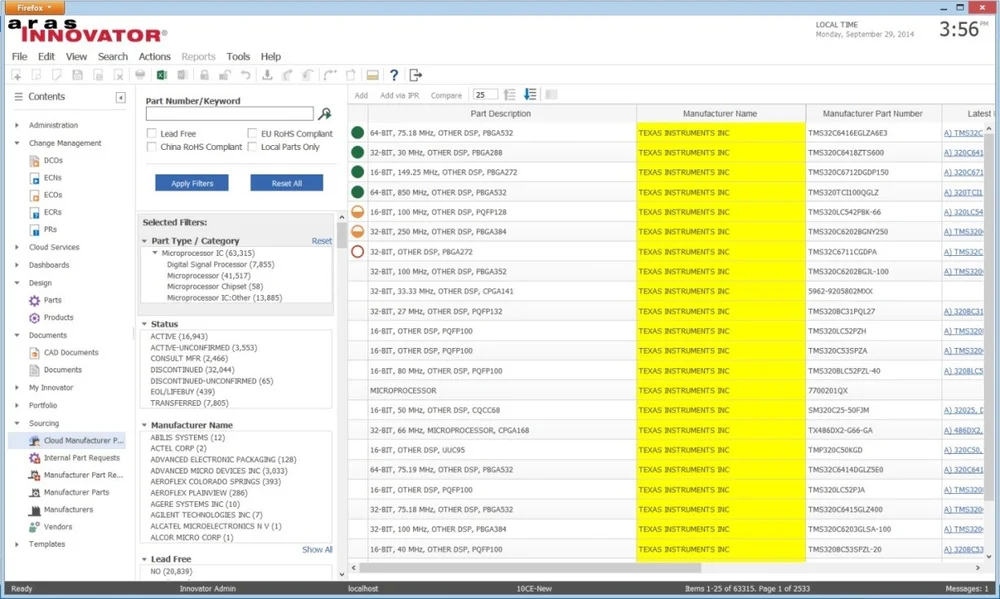Click the horizontal scrollbar under the results grid

click(x=530, y=567)
